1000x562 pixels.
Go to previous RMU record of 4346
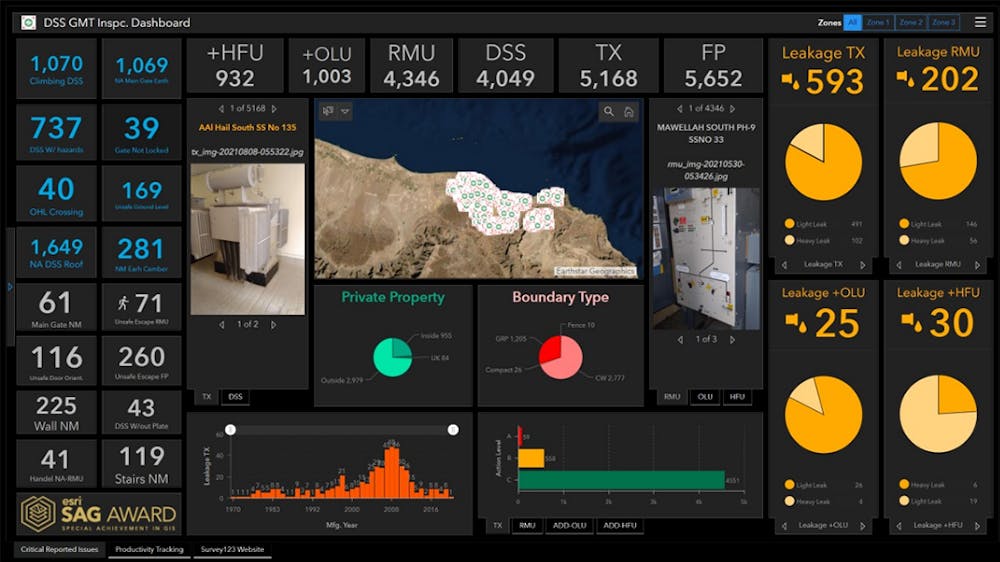[679, 108]
